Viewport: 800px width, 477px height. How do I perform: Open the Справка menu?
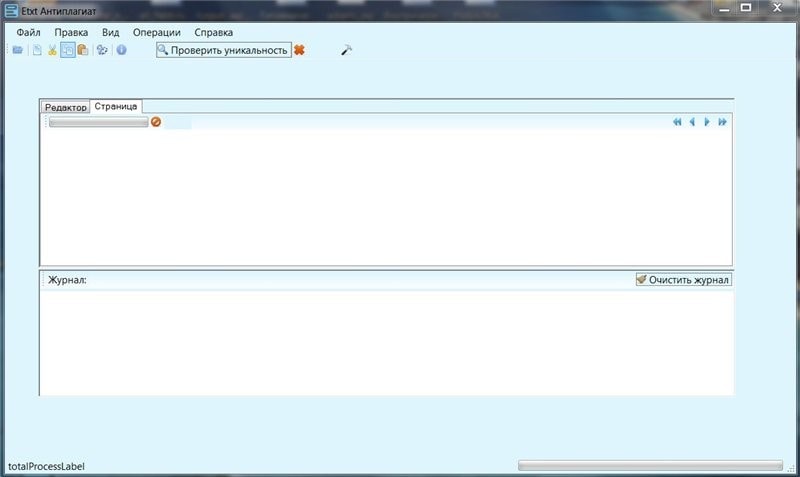pyautogui.click(x=213, y=32)
